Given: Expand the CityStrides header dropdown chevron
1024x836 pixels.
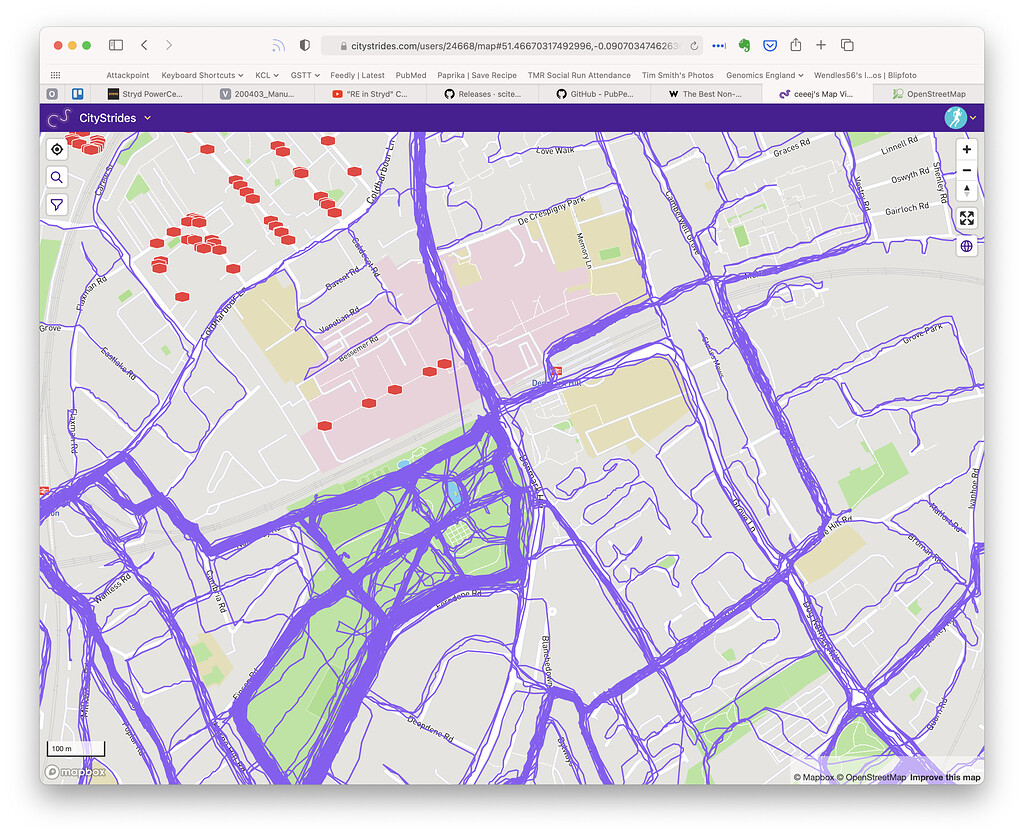Looking at the screenshot, I should [x=148, y=117].
